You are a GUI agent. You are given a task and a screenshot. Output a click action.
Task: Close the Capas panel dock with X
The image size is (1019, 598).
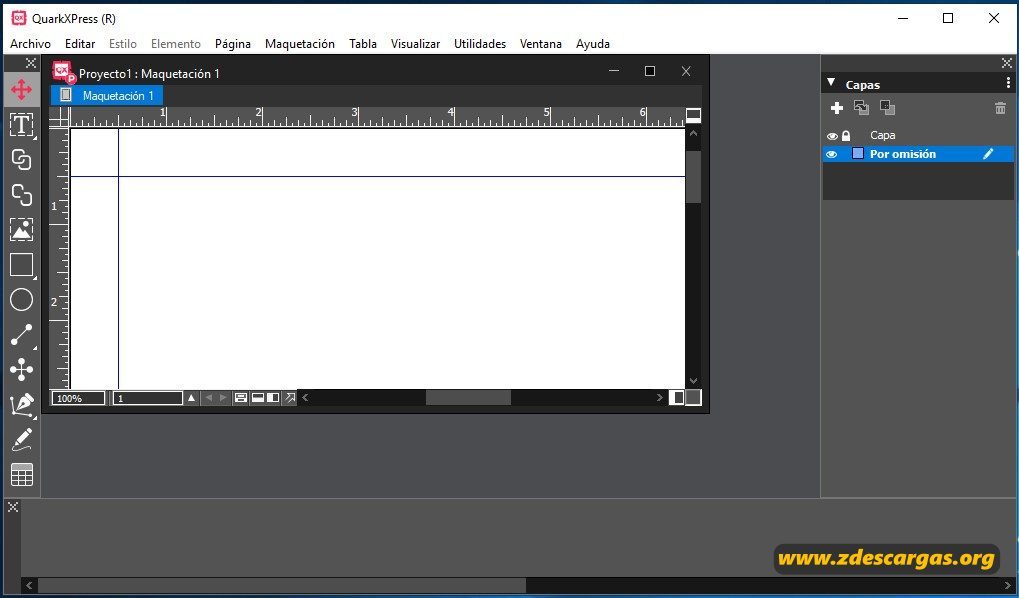(x=1007, y=63)
